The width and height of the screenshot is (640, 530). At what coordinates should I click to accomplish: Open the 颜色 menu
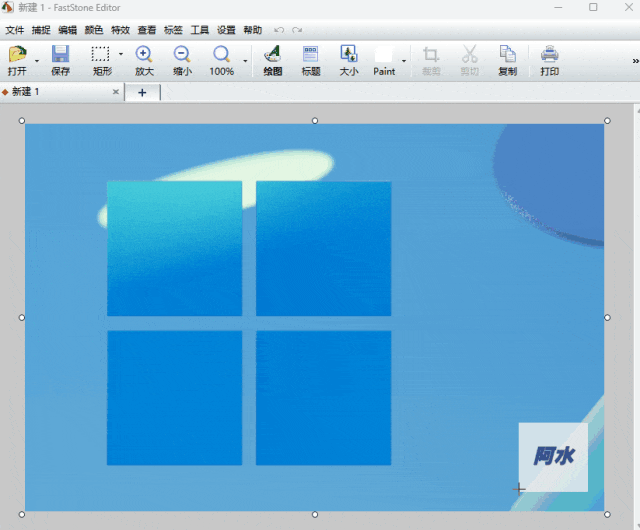(94, 30)
